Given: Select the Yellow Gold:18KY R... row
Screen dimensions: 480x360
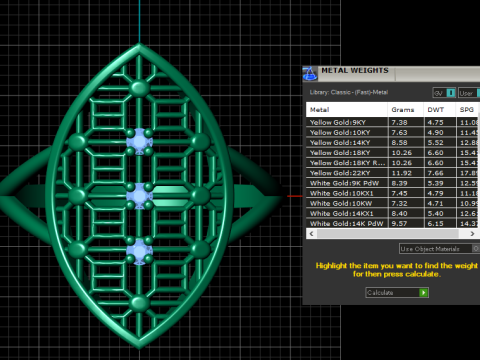Looking at the screenshot, I should pyautogui.click(x=392, y=163).
